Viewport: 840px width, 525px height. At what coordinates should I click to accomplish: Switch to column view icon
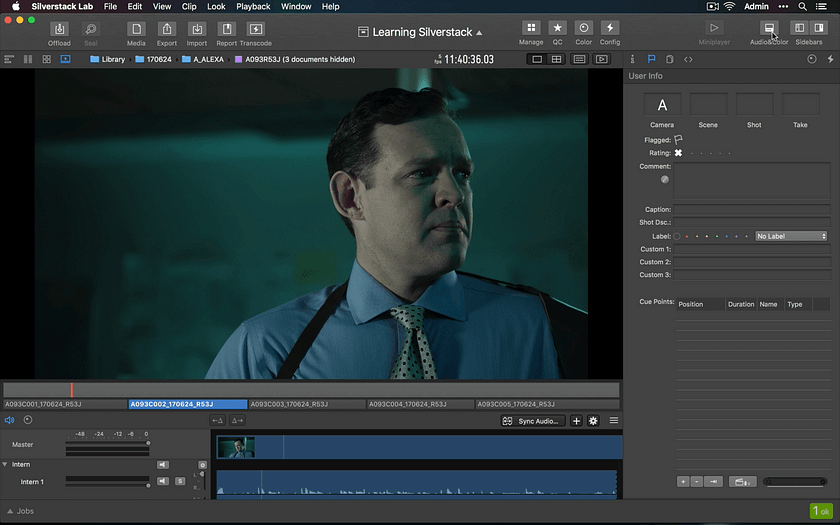[x=28, y=59]
